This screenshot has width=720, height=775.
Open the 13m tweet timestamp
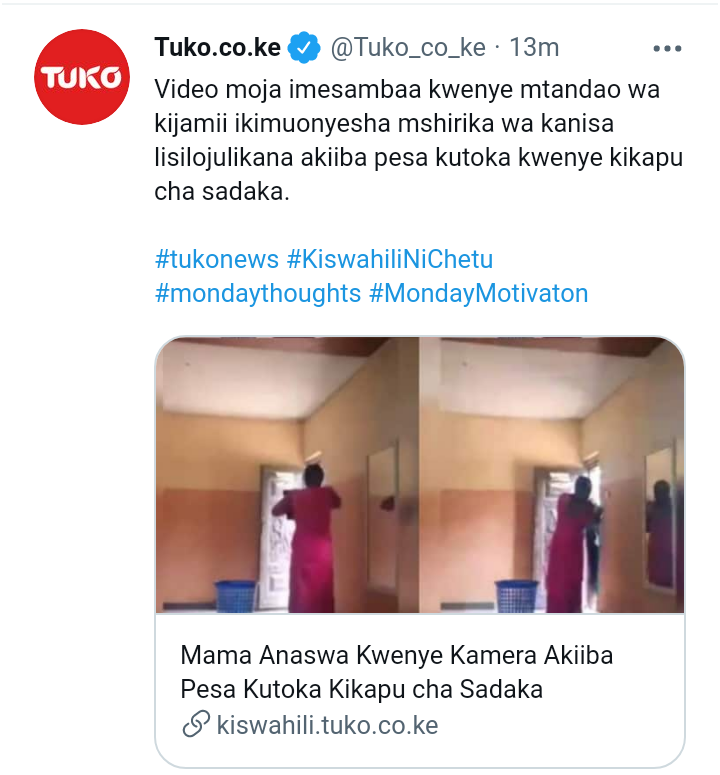(534, 48)
